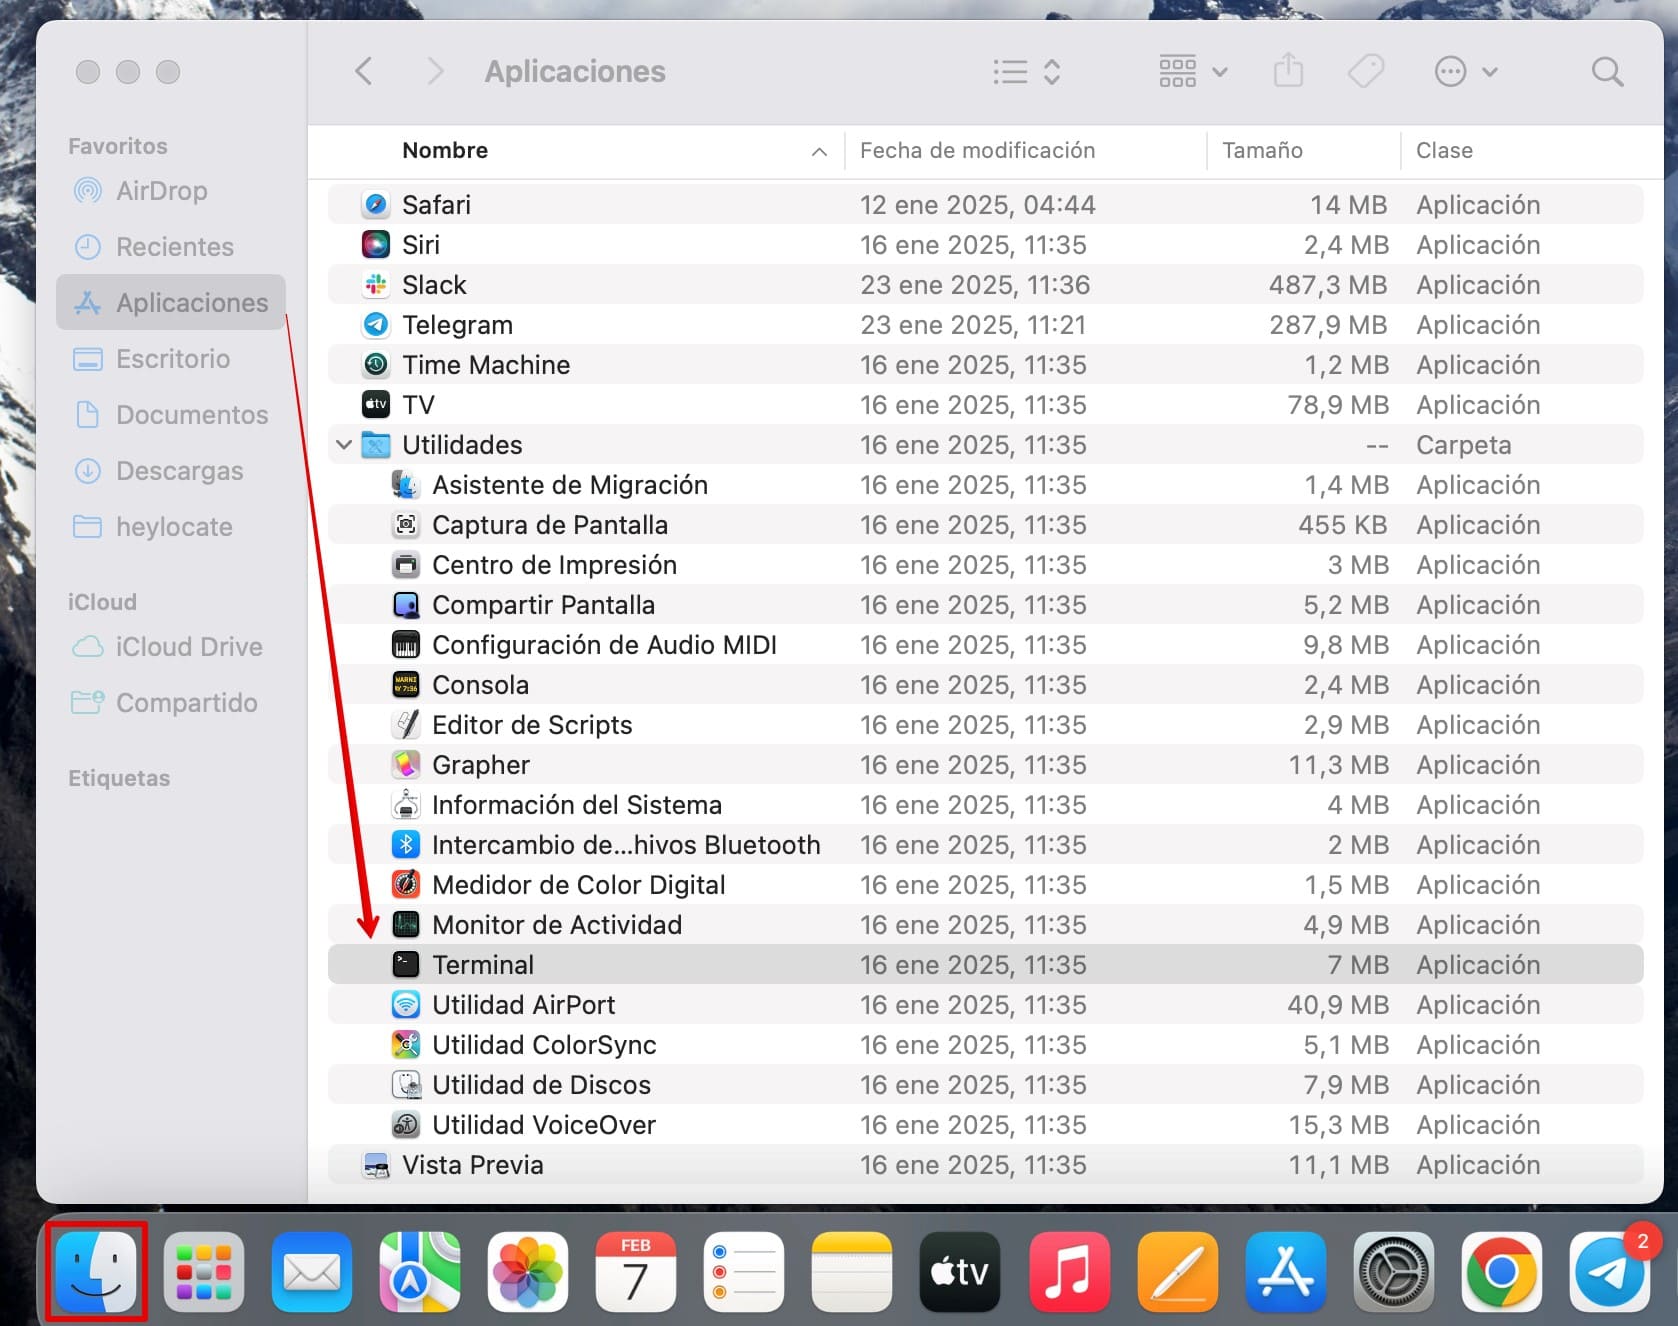Select AirDrop in the sidebar
1678x1326 pixels.
click(x=171, y=191)
